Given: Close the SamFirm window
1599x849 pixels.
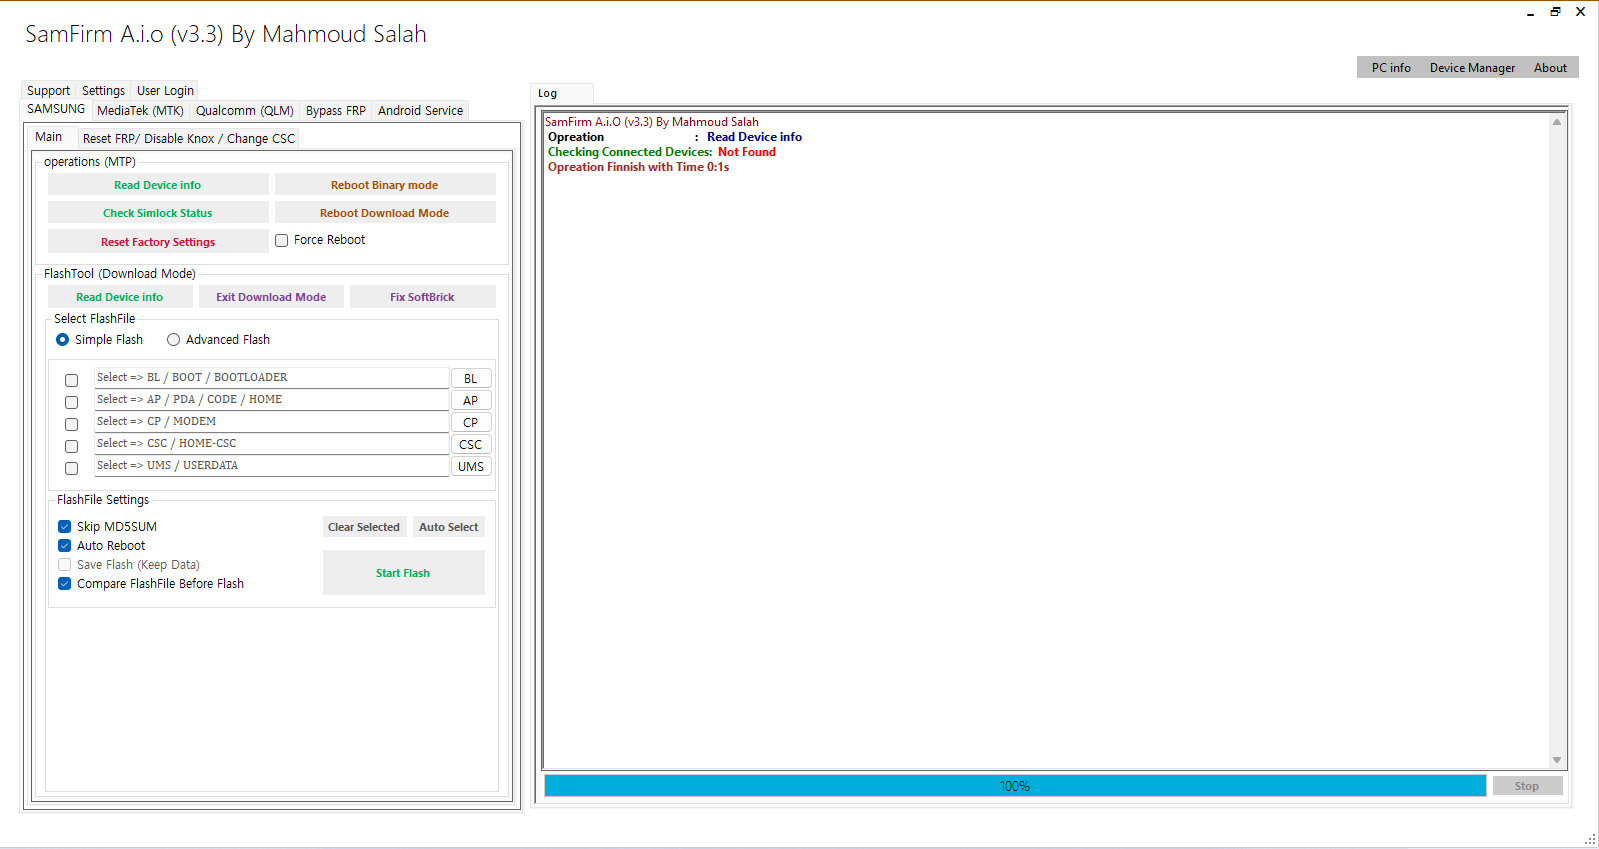Looking at the screenshot, I should click(1581, 12).
